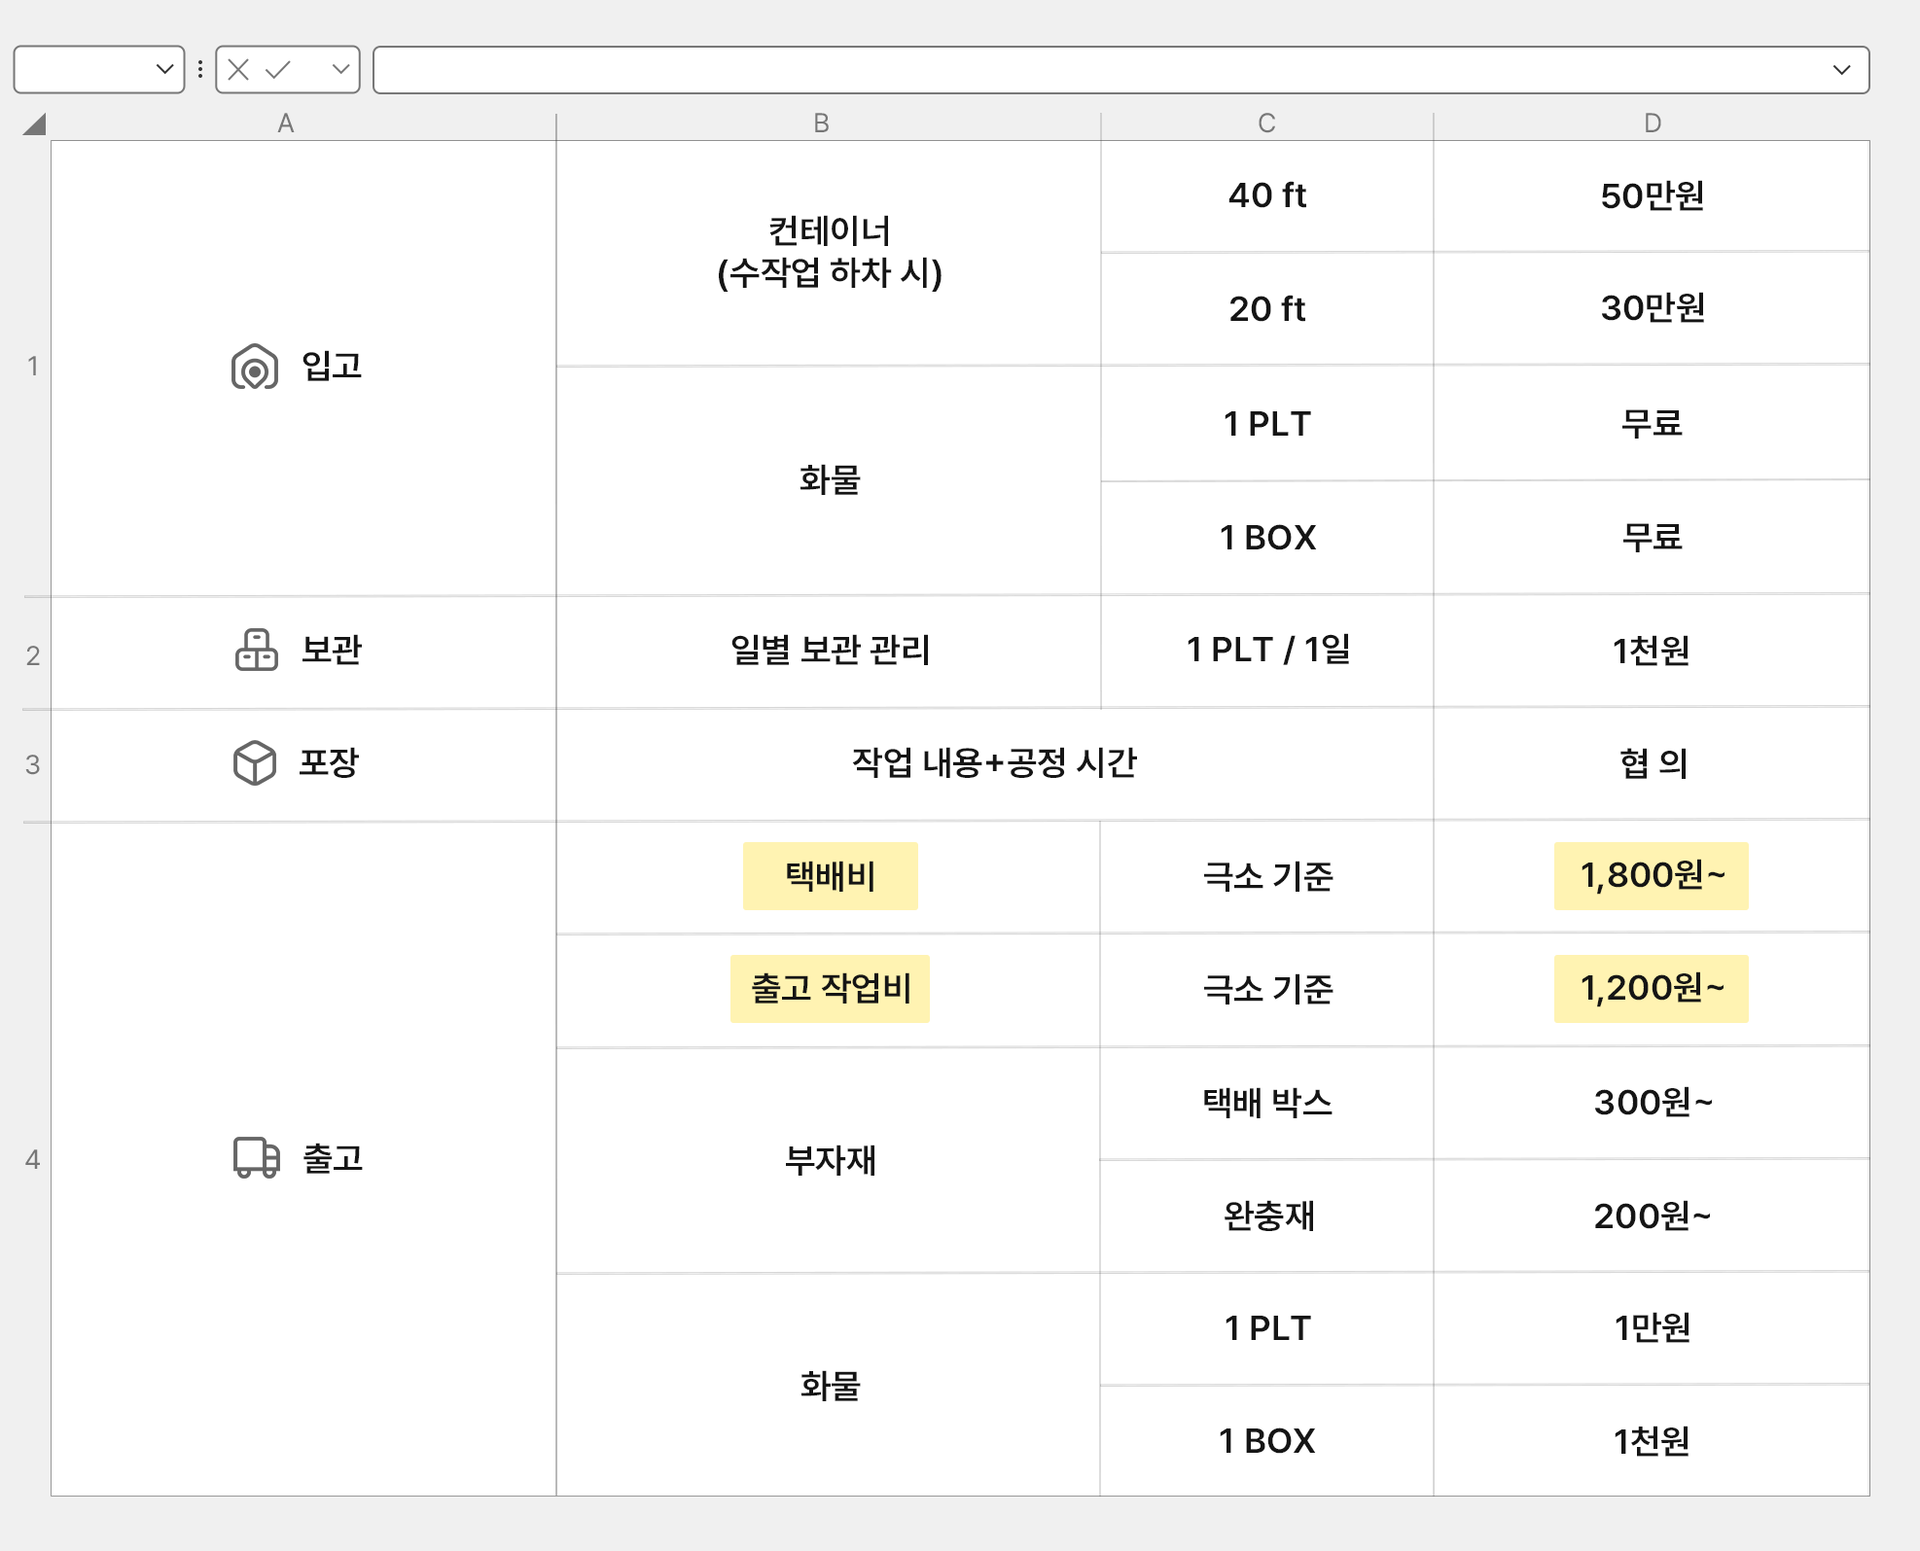Click the yellow 1,800원~ price cell
Screen dimensions: 1920x1551
coord(1651,876)
